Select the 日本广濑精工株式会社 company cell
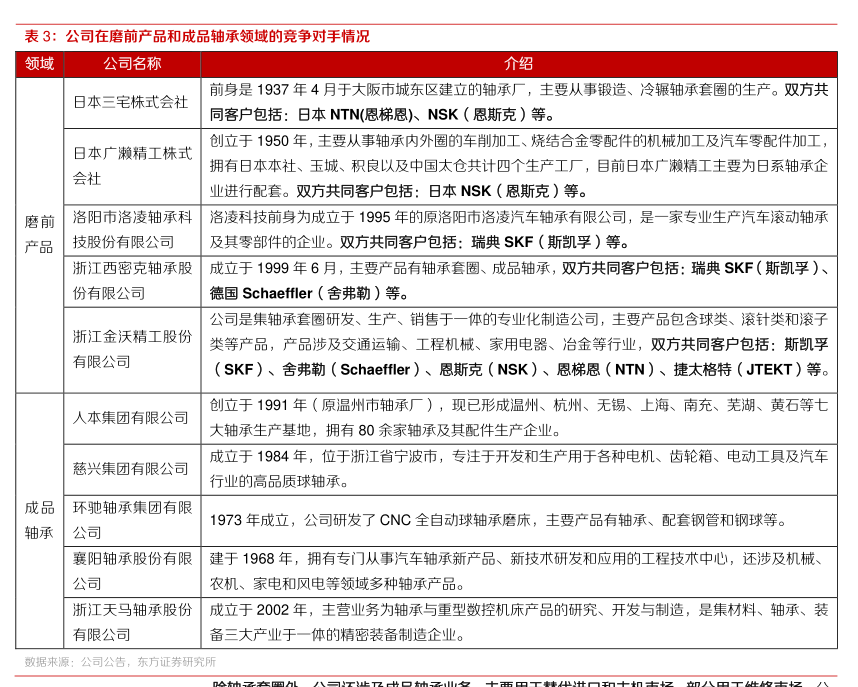 tap(132, 165)
